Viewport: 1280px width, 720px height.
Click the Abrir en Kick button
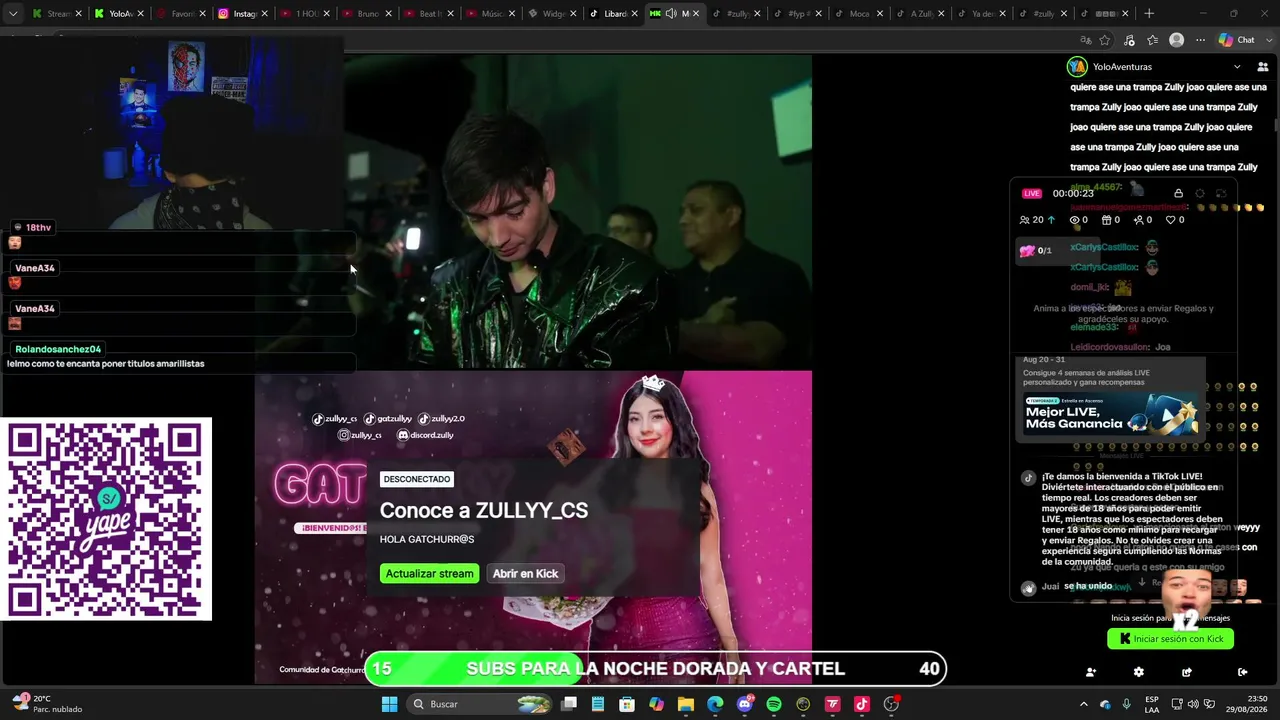pyautogui.click(x=525, y=573)
